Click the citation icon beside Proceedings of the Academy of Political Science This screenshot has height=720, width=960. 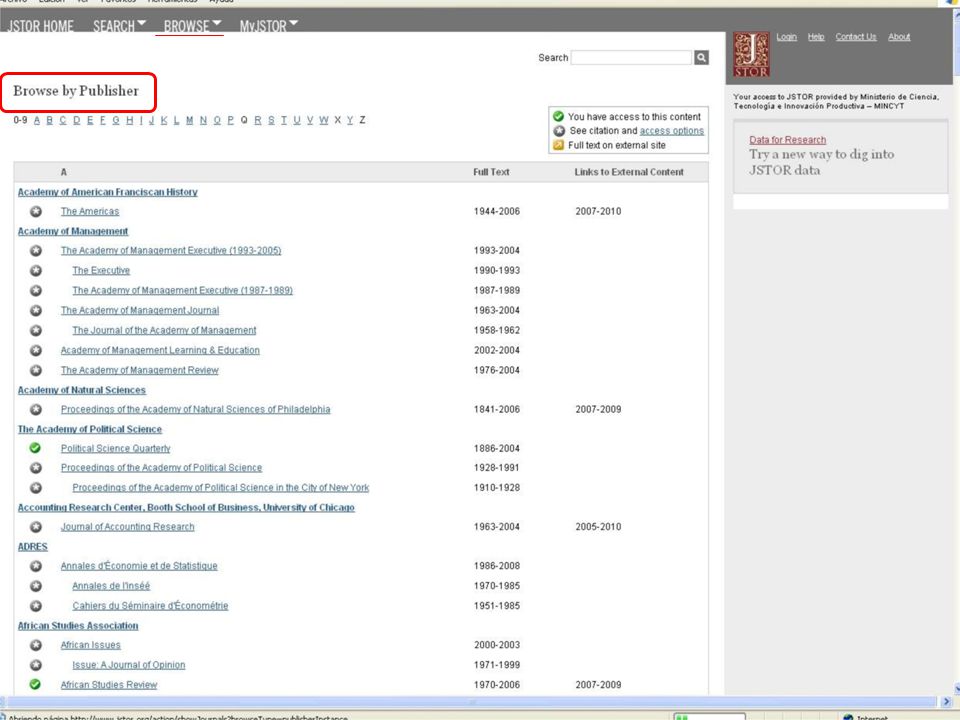(36, 468)
